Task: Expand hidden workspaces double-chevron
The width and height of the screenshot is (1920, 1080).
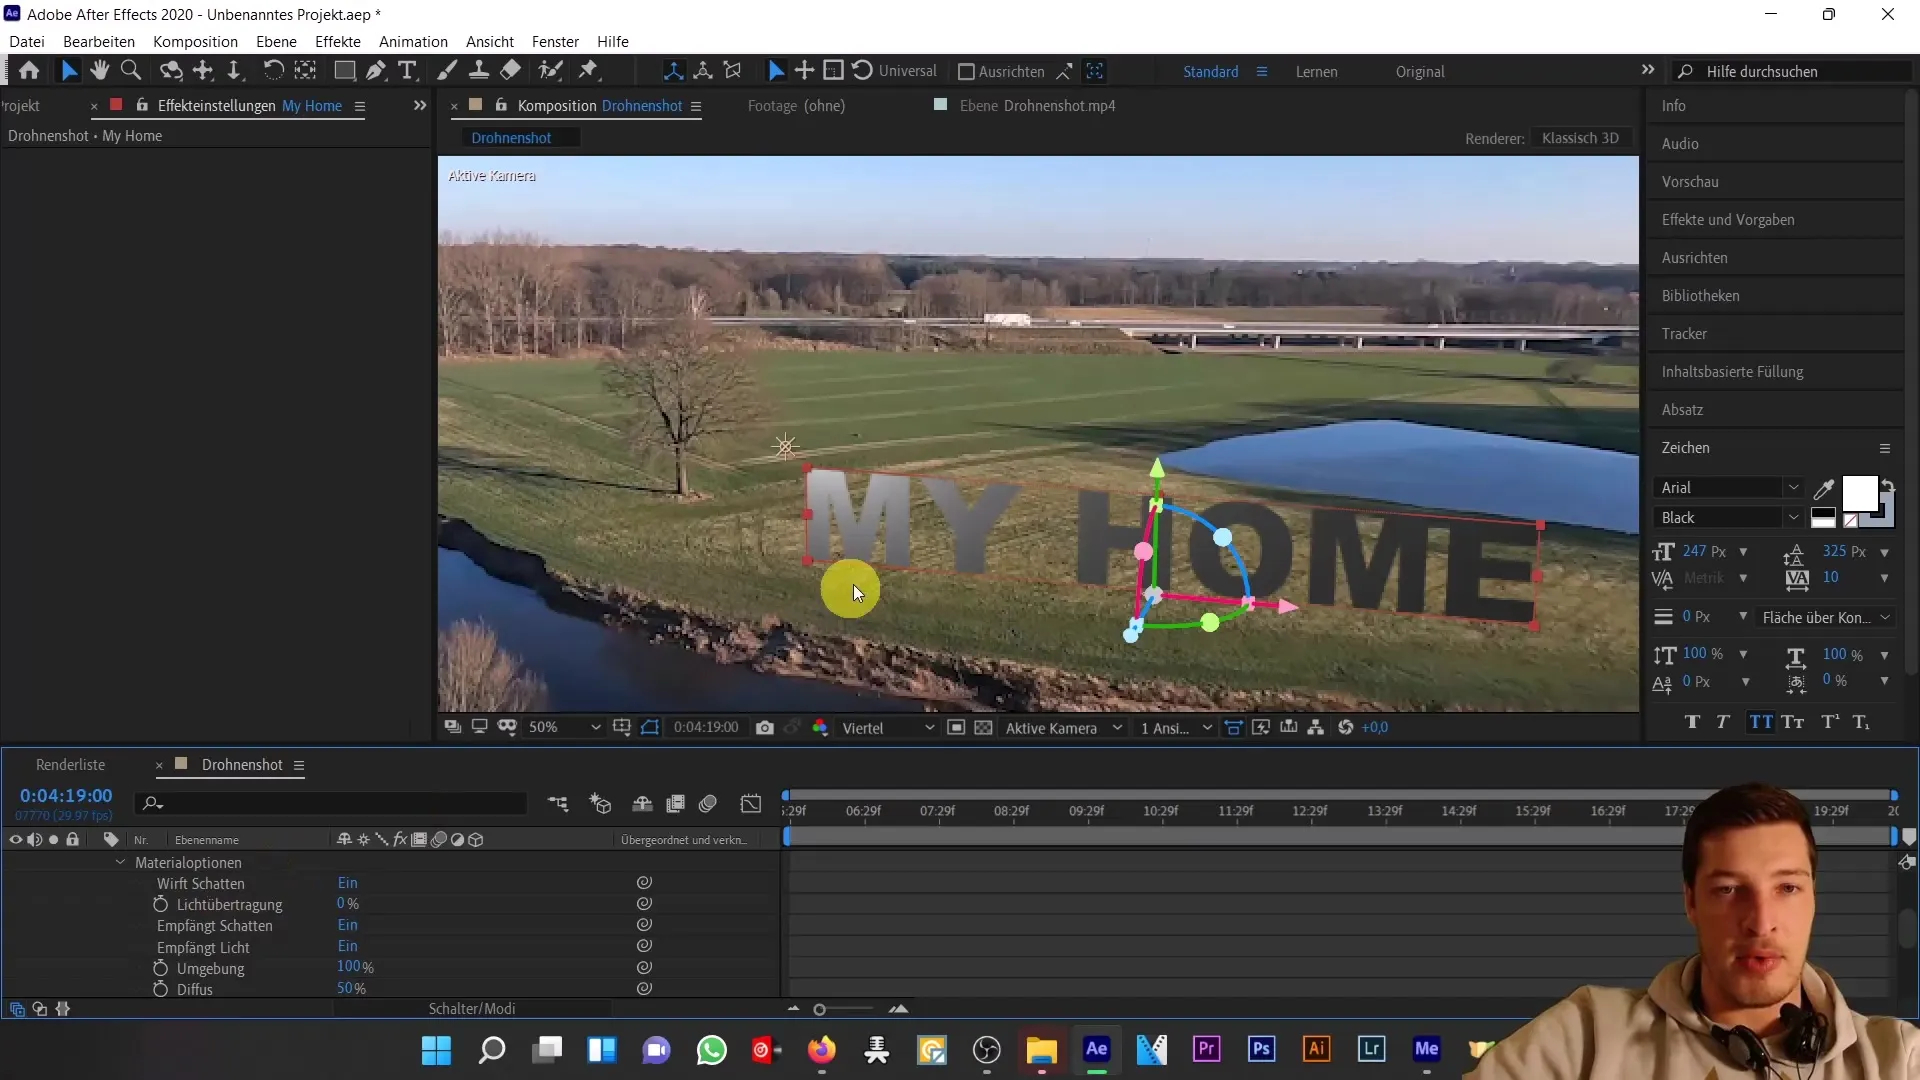Action: pyautogui.click(x=1648, y=70)
